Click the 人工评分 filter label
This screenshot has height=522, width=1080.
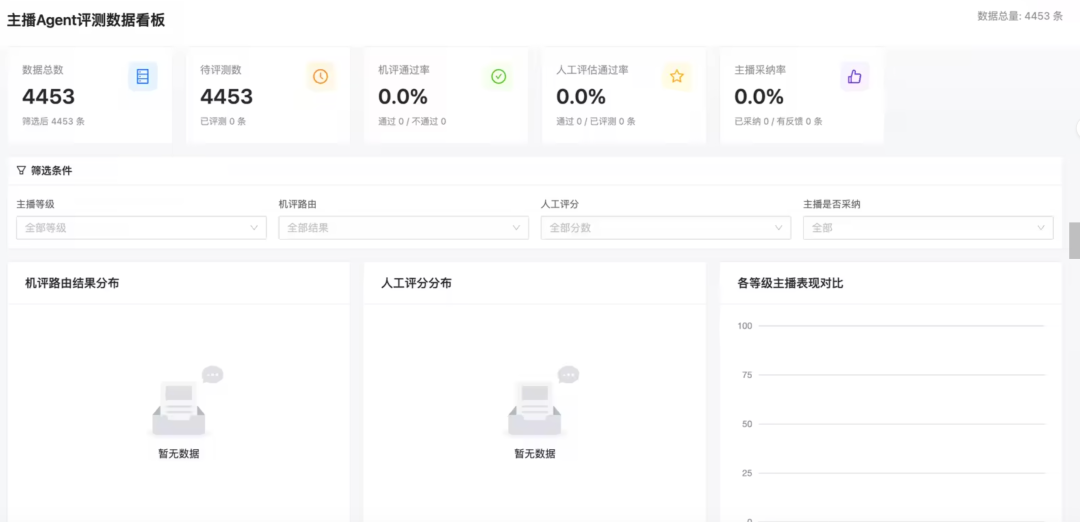pyautogui.click(x=560, y=205)
